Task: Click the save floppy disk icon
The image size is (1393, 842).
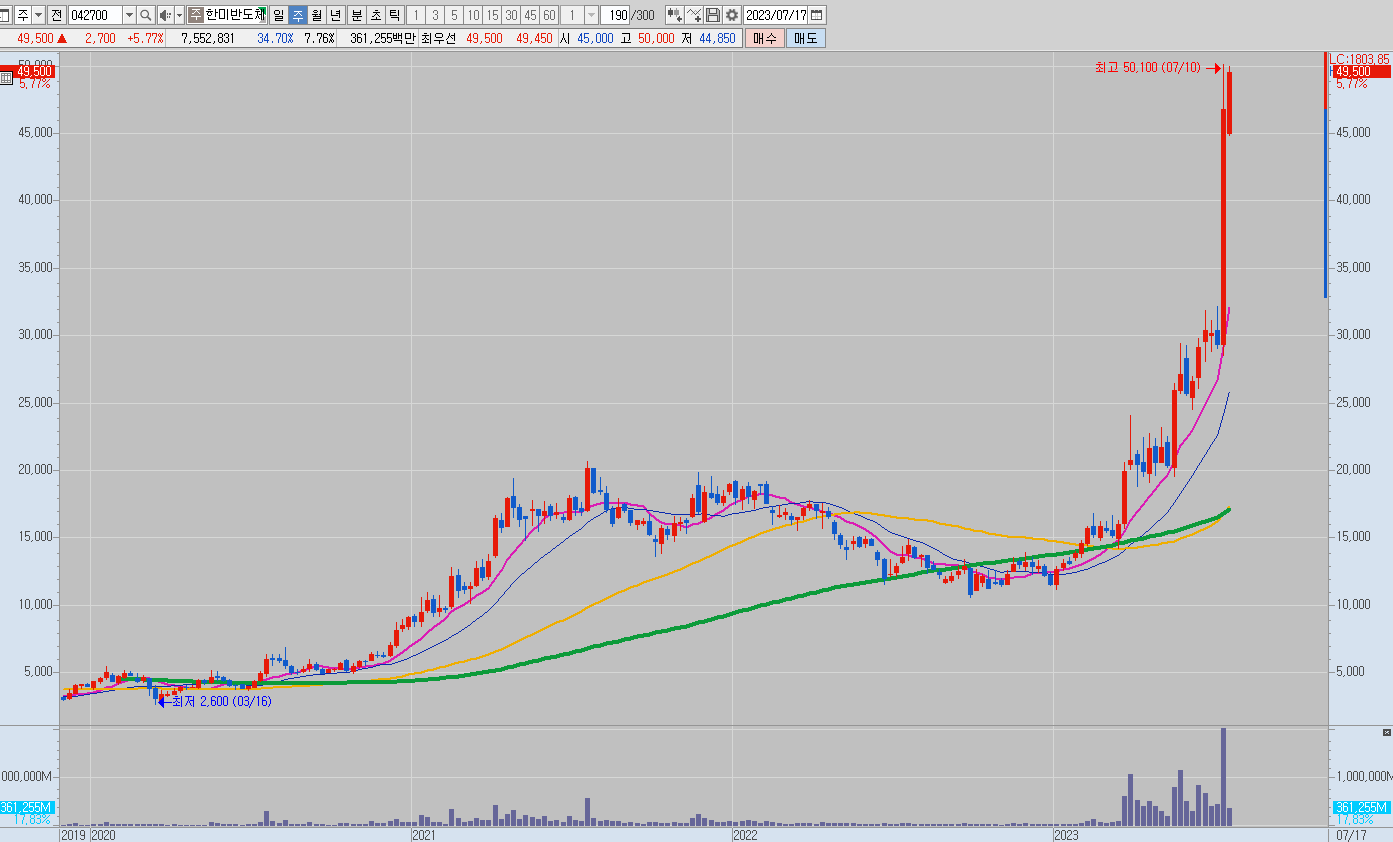Action: pos(713,15)
